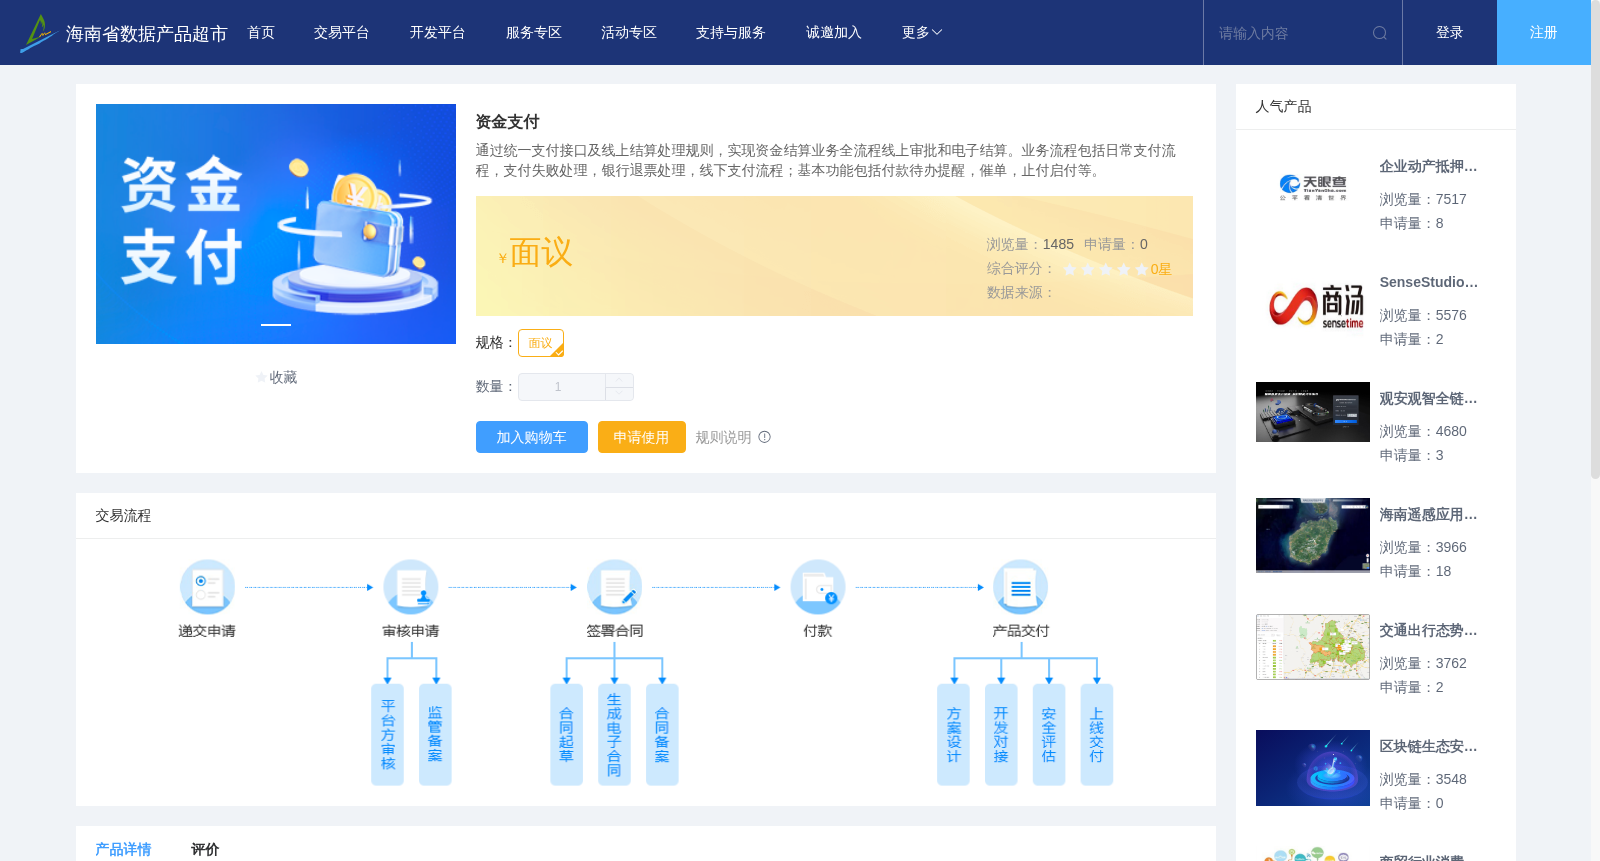Click 加入购物车 button
The height and width of the screenshot is (861, 1600).
[x=532, y=437]
